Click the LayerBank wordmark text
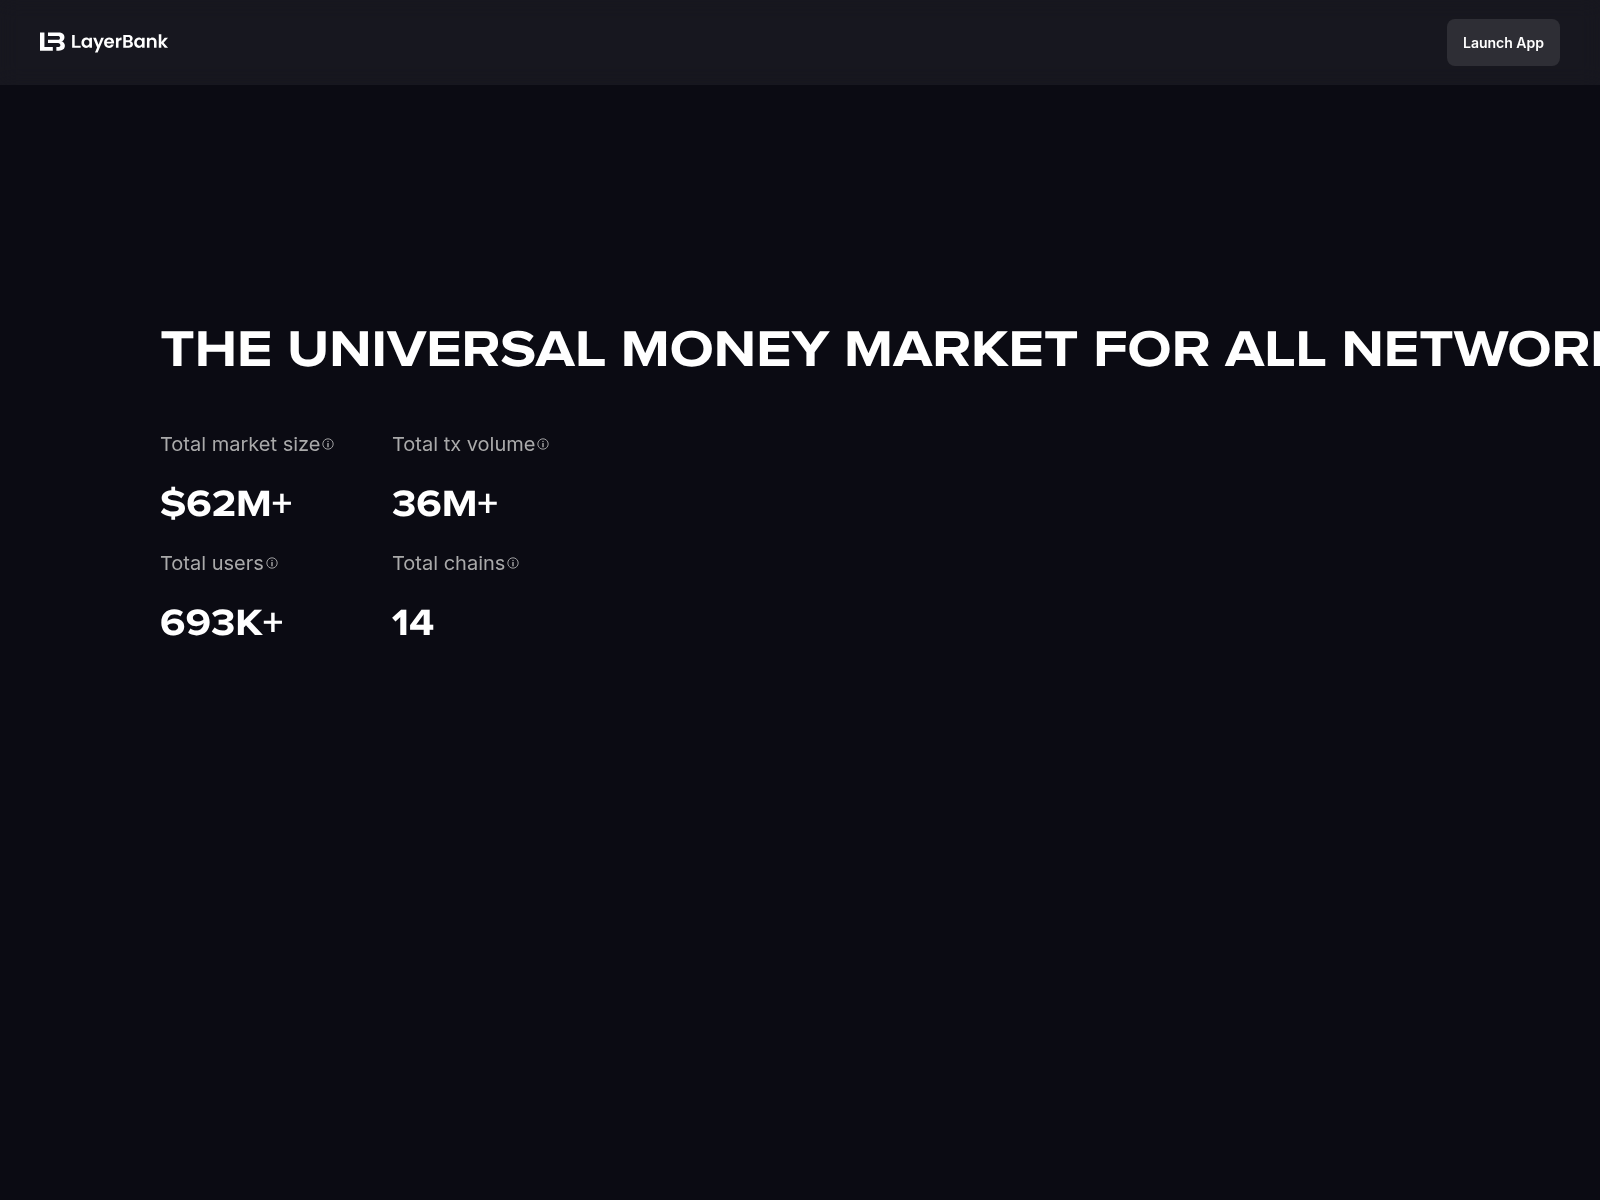The height and width of the screenshot is (1200, 1600). click(x=119, y=42)
